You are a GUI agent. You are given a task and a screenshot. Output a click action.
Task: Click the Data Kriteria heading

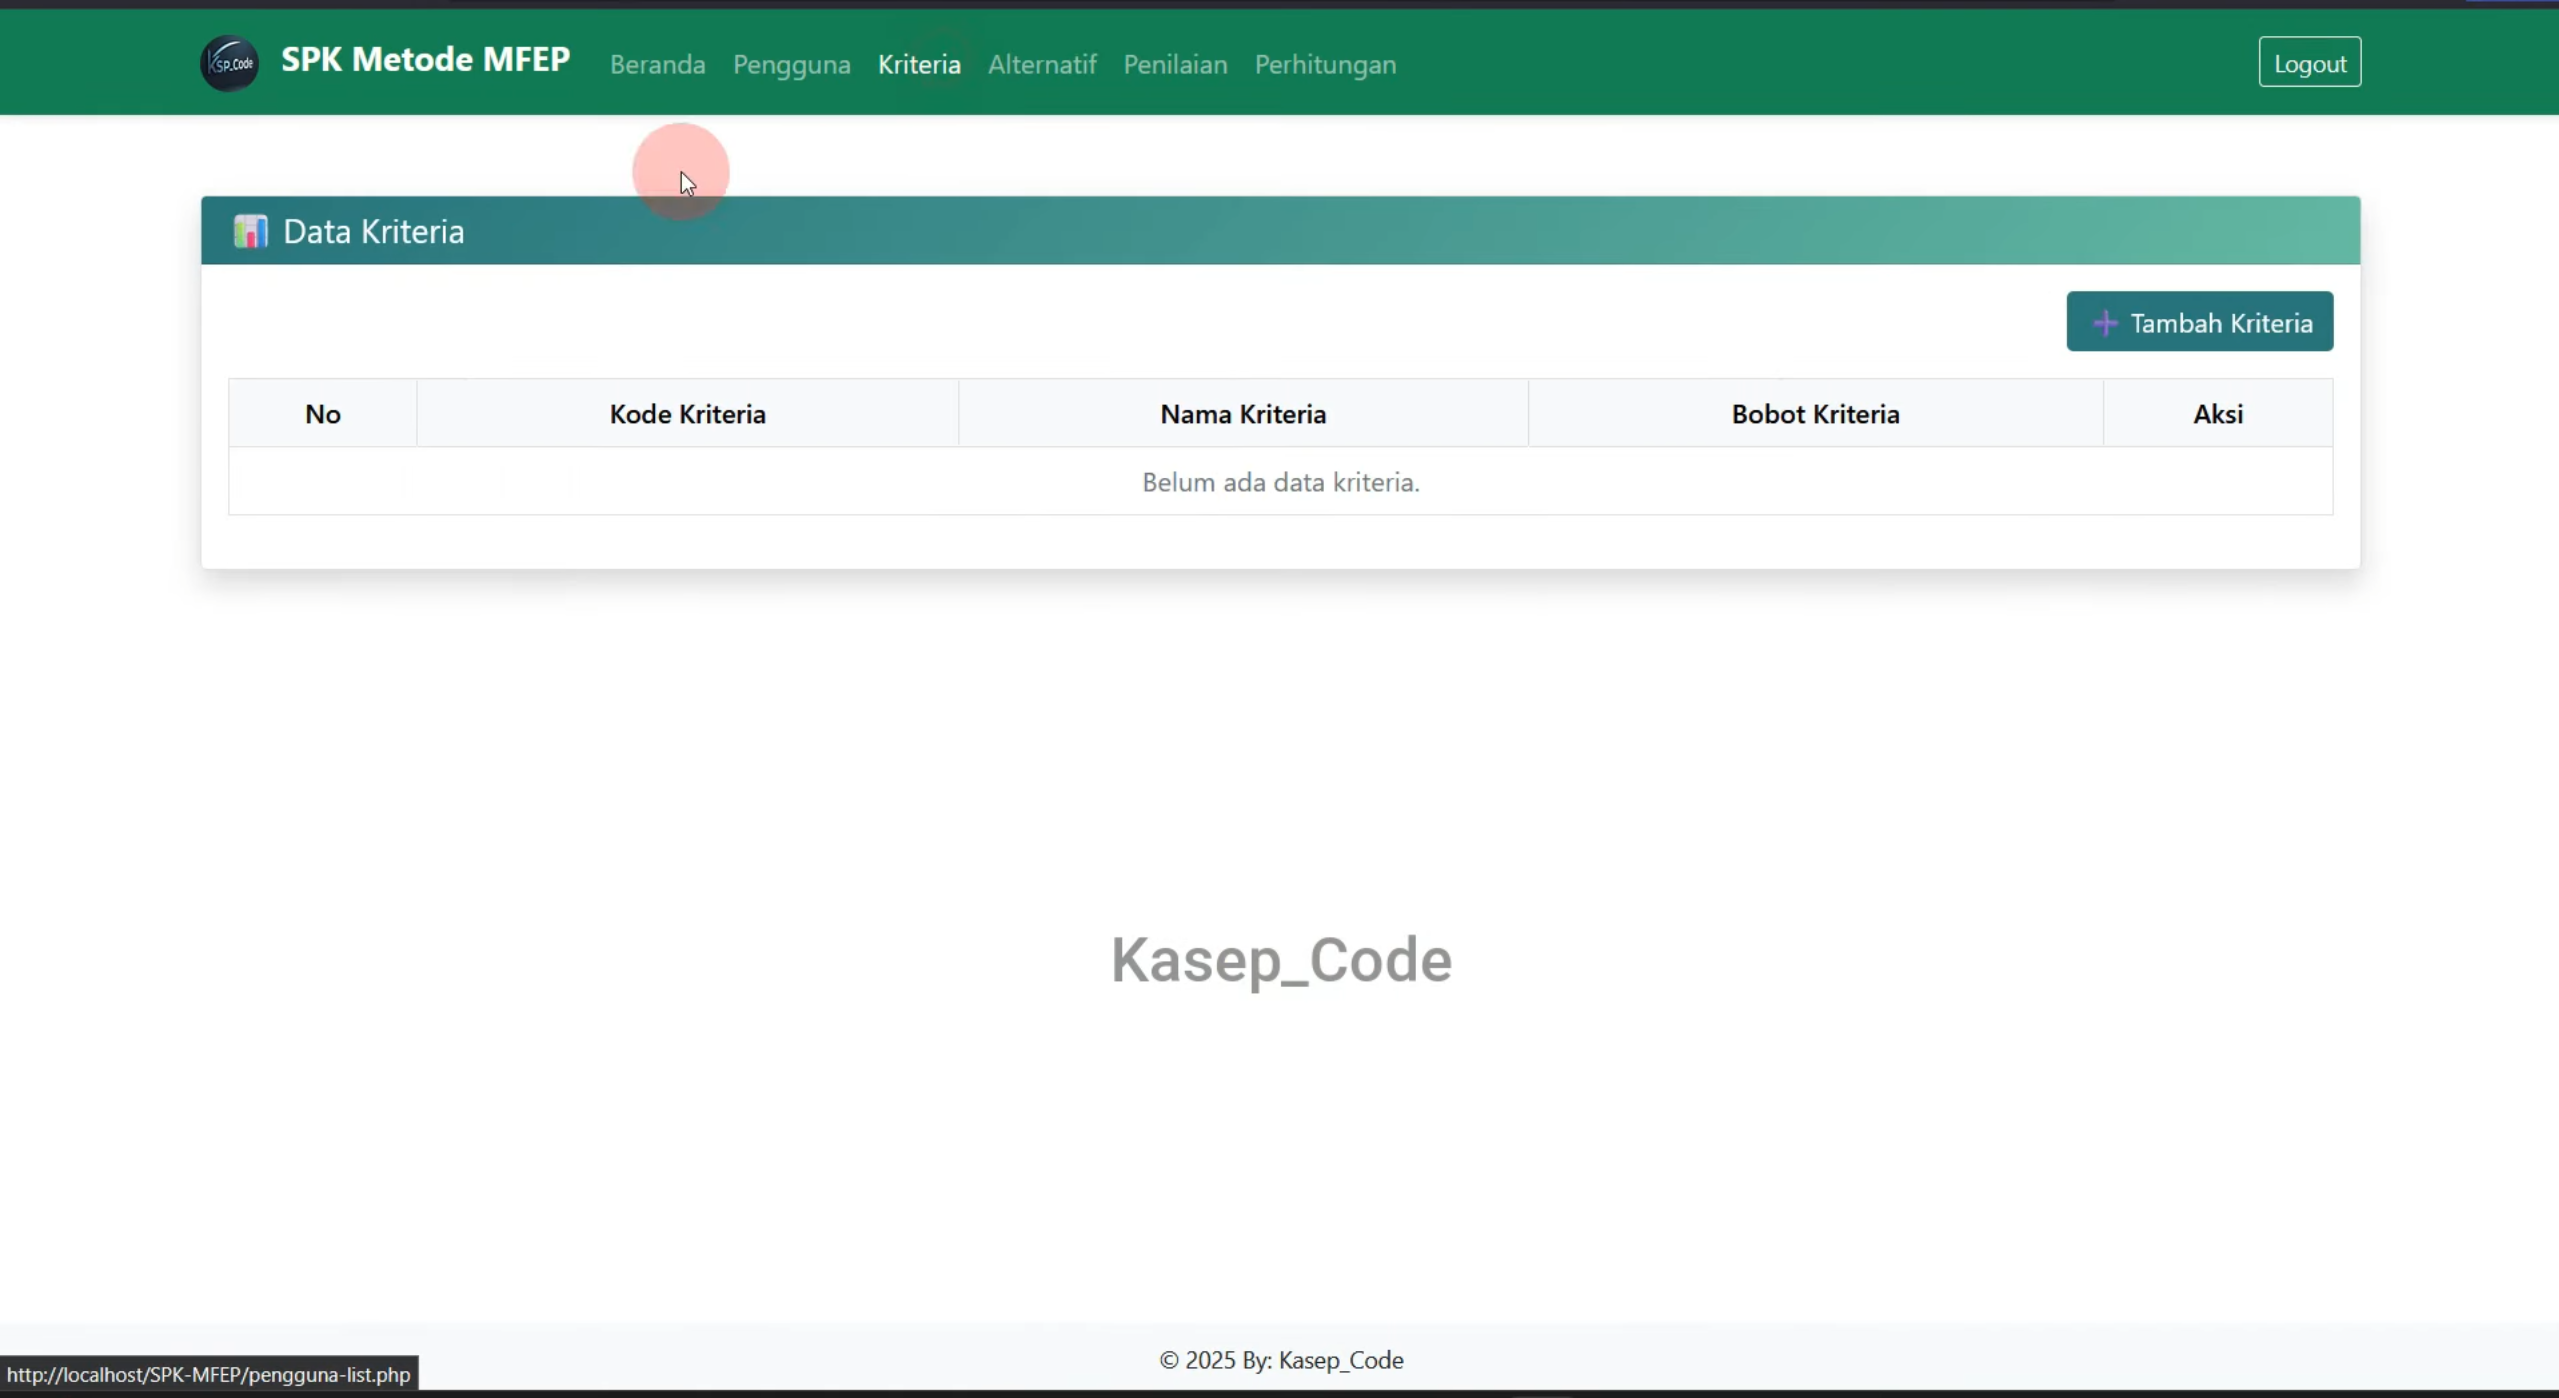pos(373,231)
